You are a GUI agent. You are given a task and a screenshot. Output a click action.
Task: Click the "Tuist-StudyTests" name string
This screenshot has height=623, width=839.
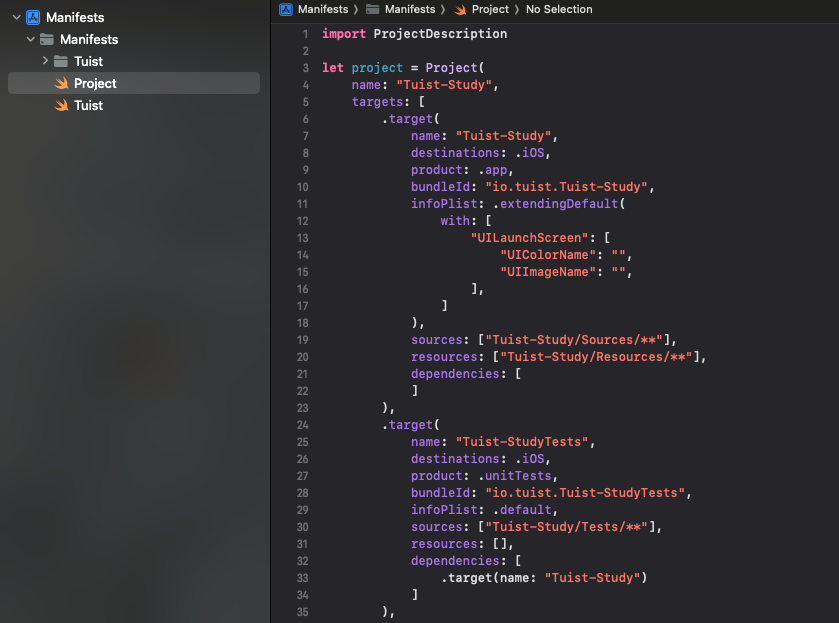pos(522,442)
